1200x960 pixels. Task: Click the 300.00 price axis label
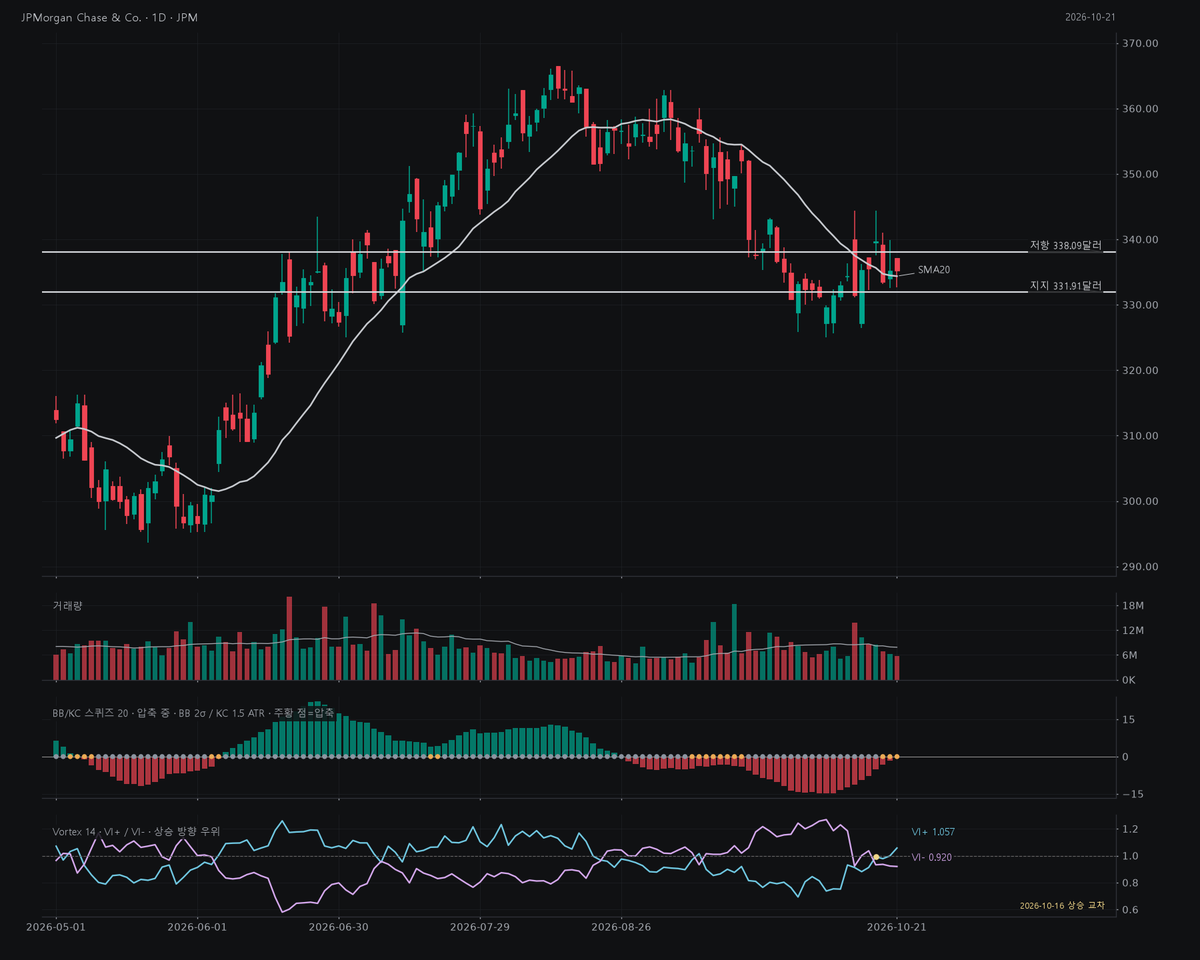(1141, 502)
